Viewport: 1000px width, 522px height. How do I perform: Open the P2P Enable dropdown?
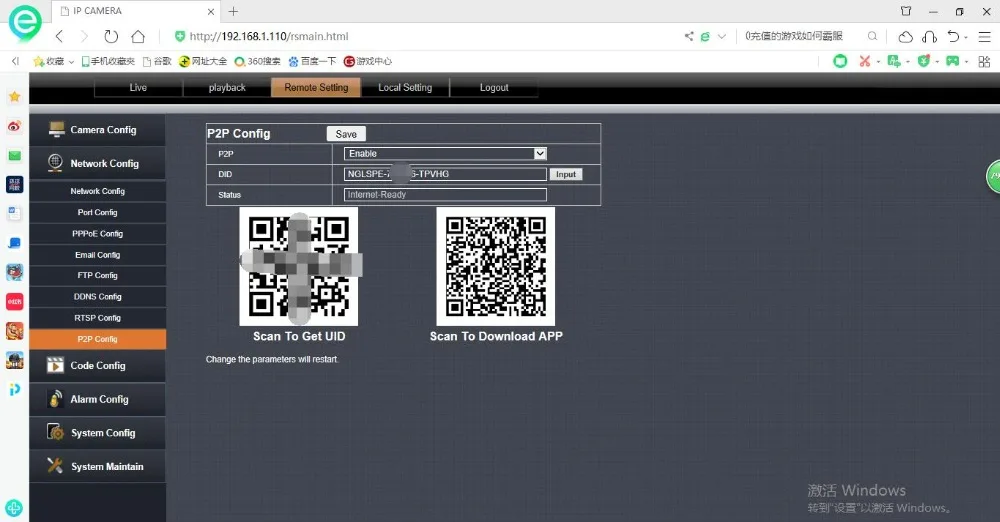[445, 154]
